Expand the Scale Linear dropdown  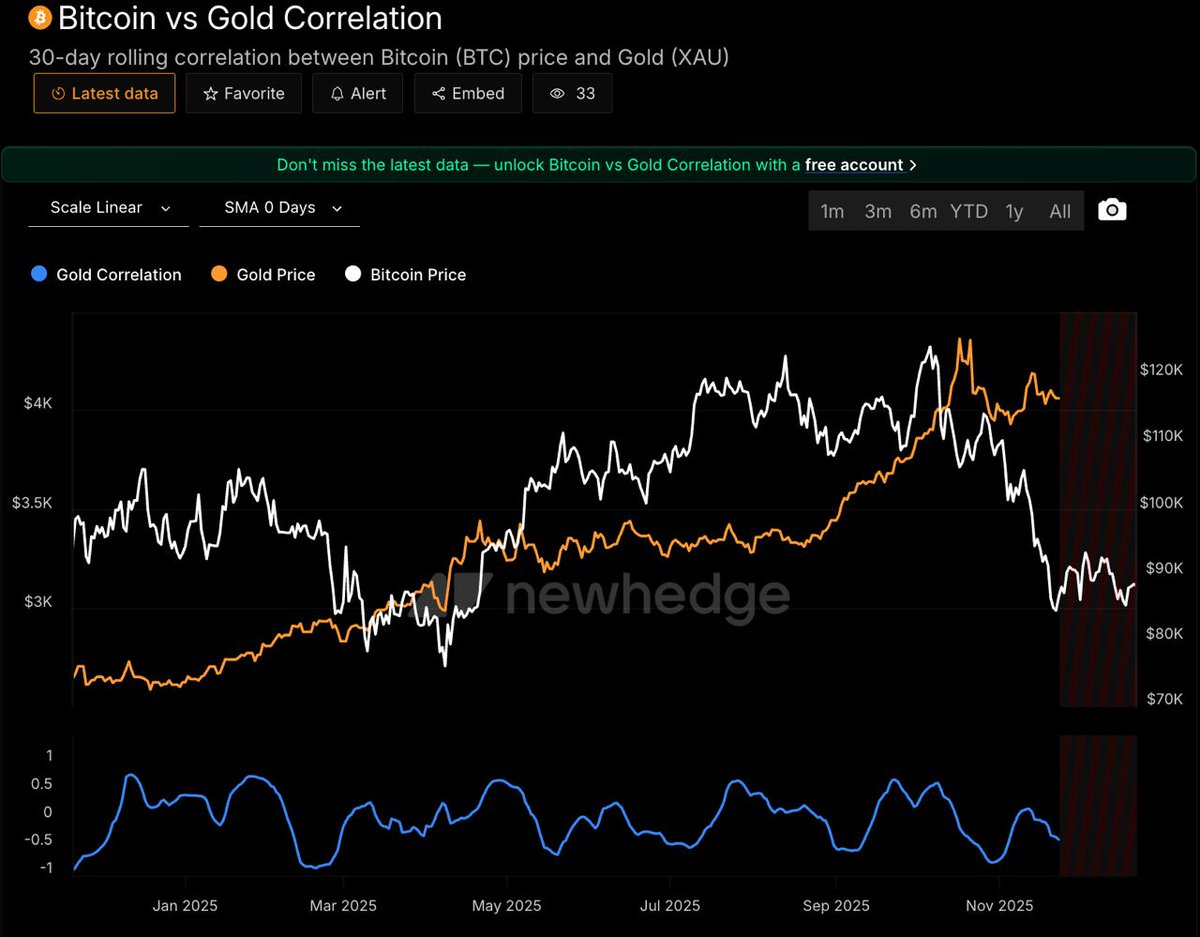click(108, 208)
